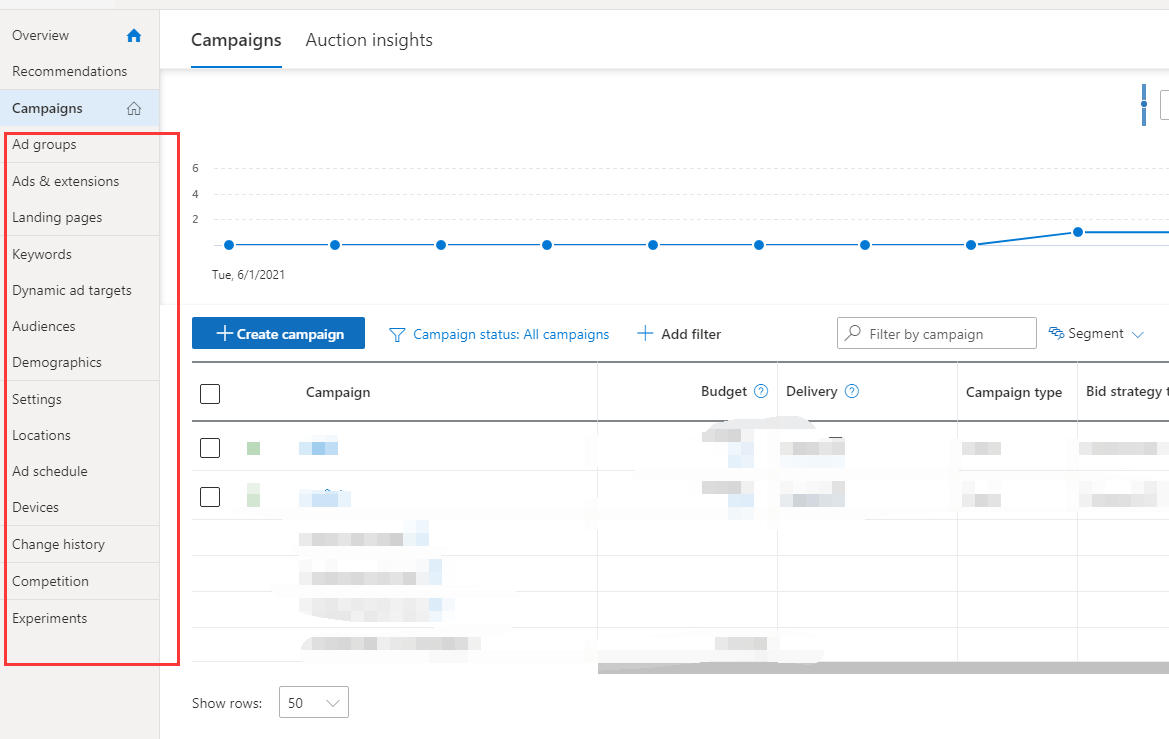The image size is (1169, 739).
Task: Click the funnel icon for Campaign status filter
Action: [397, 334]
